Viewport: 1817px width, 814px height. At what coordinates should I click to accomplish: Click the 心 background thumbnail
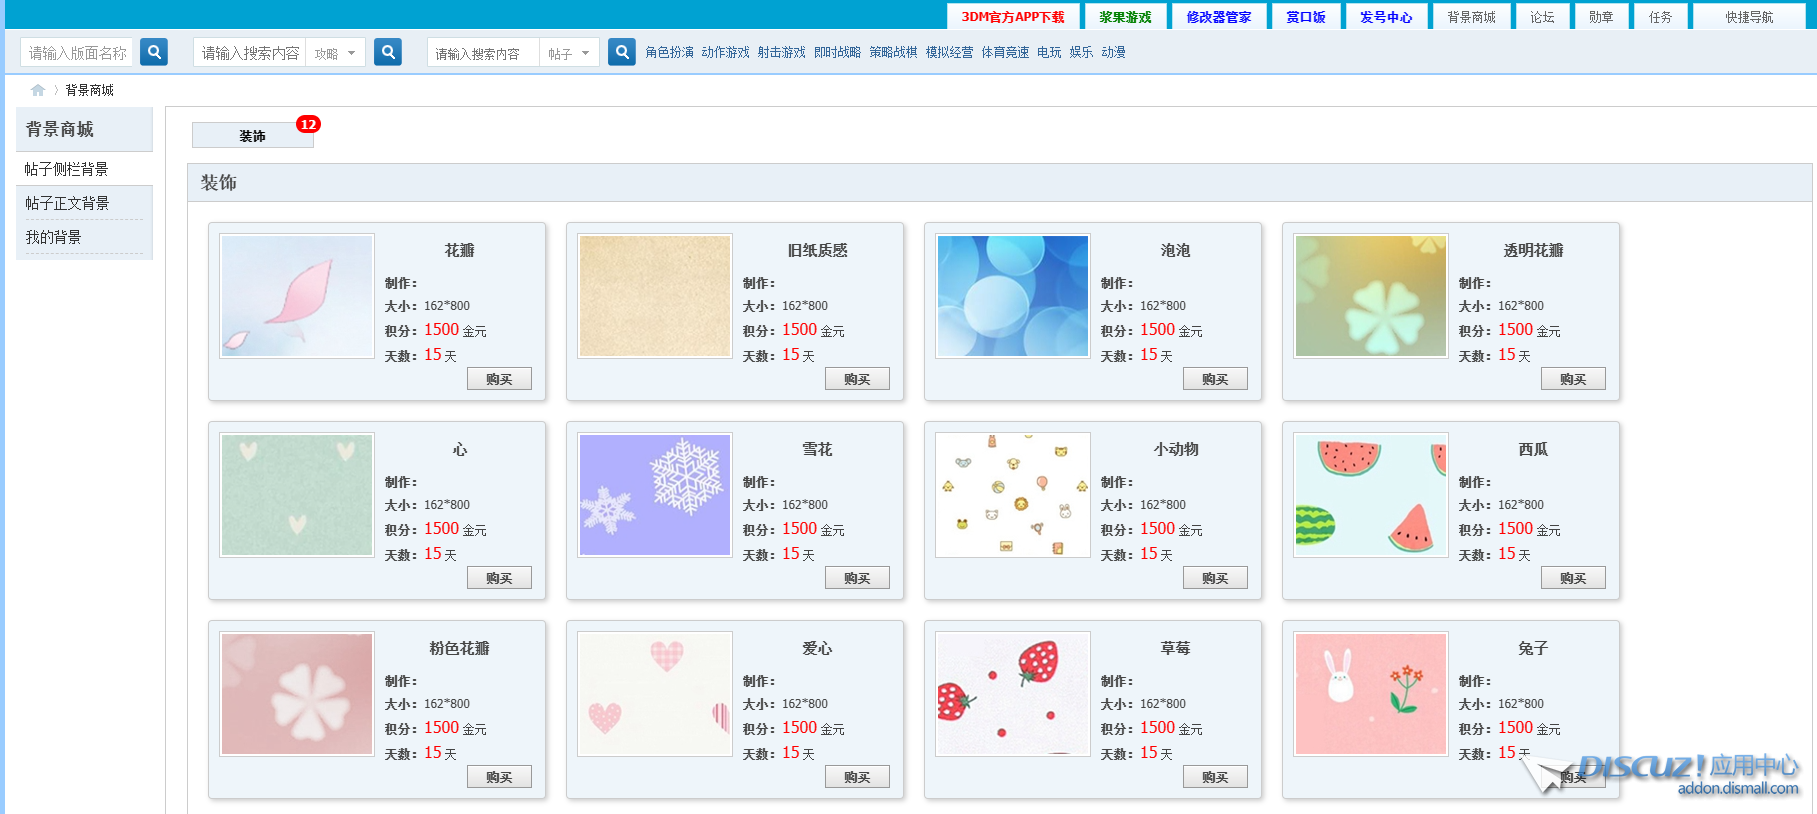pyautogui.click(x=297, y=495)
